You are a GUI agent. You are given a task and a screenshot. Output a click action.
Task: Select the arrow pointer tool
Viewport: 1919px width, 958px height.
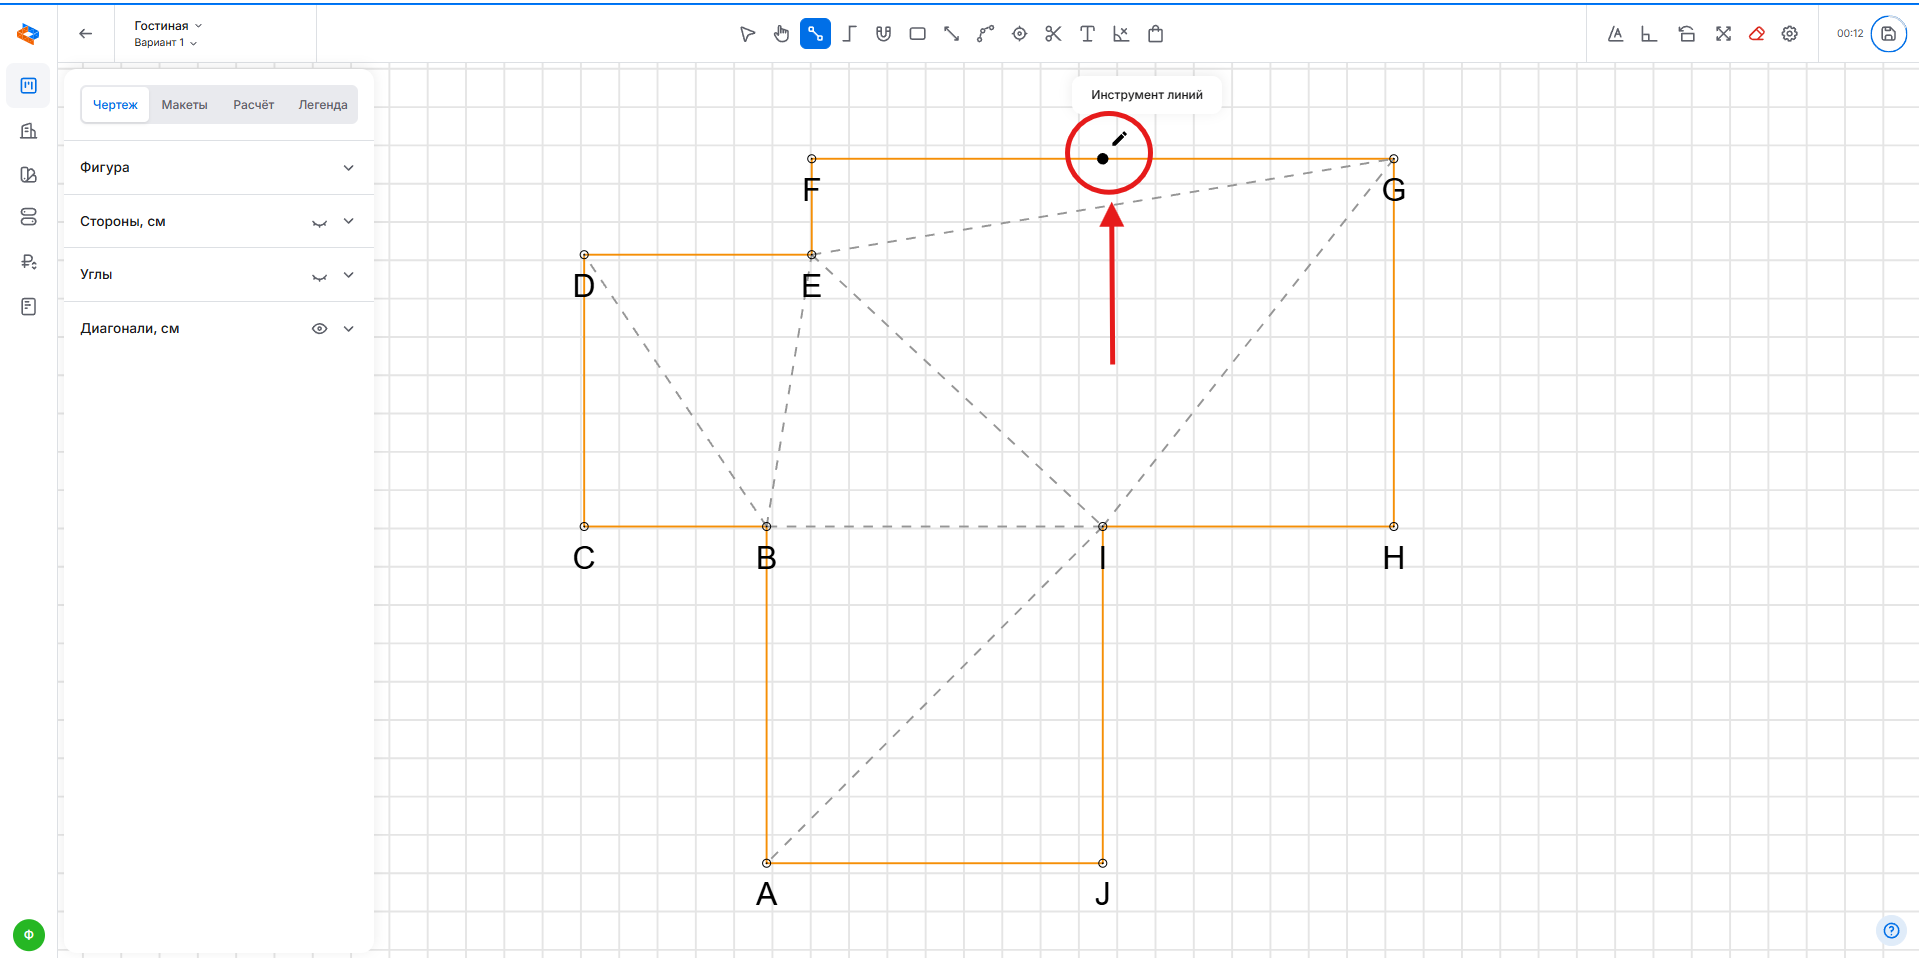747,34
